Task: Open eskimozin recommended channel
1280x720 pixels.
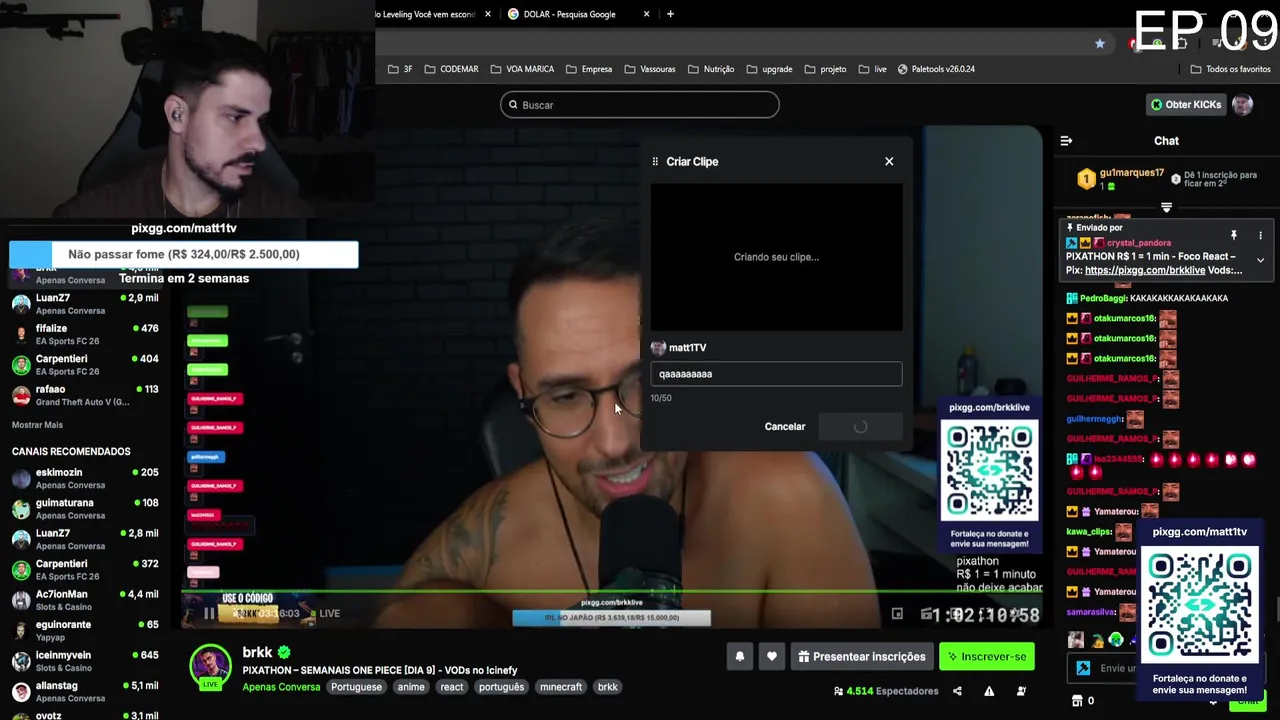Action: [x=85, y=478]
